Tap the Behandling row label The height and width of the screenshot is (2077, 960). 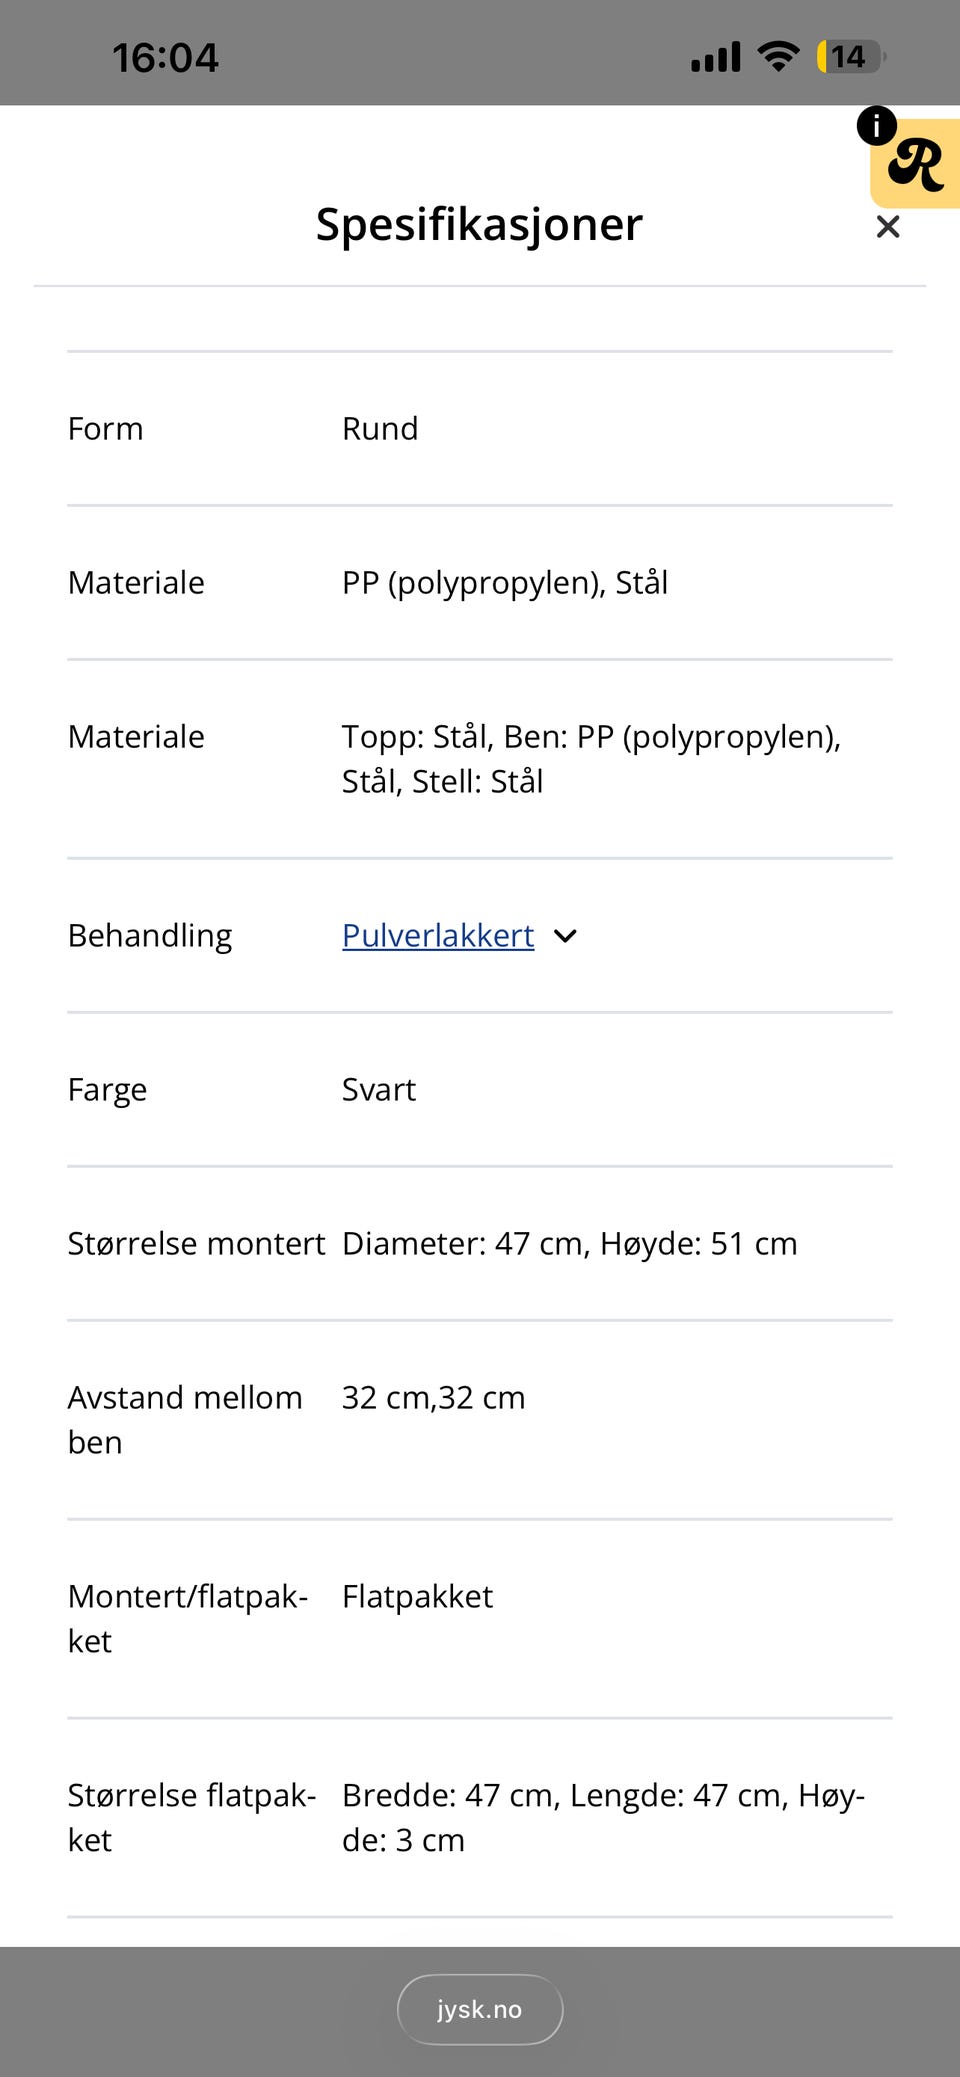tap(150, 936)
